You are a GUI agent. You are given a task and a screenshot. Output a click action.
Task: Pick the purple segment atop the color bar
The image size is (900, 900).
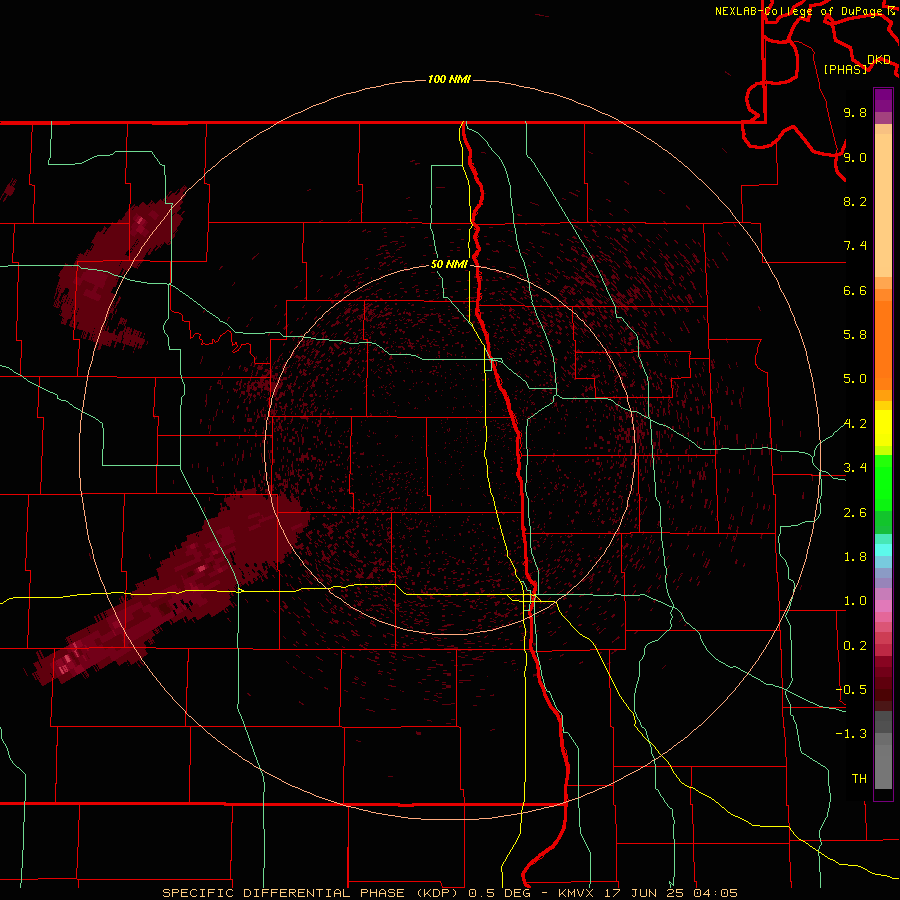pyautogui.click(x=883, y=100)
